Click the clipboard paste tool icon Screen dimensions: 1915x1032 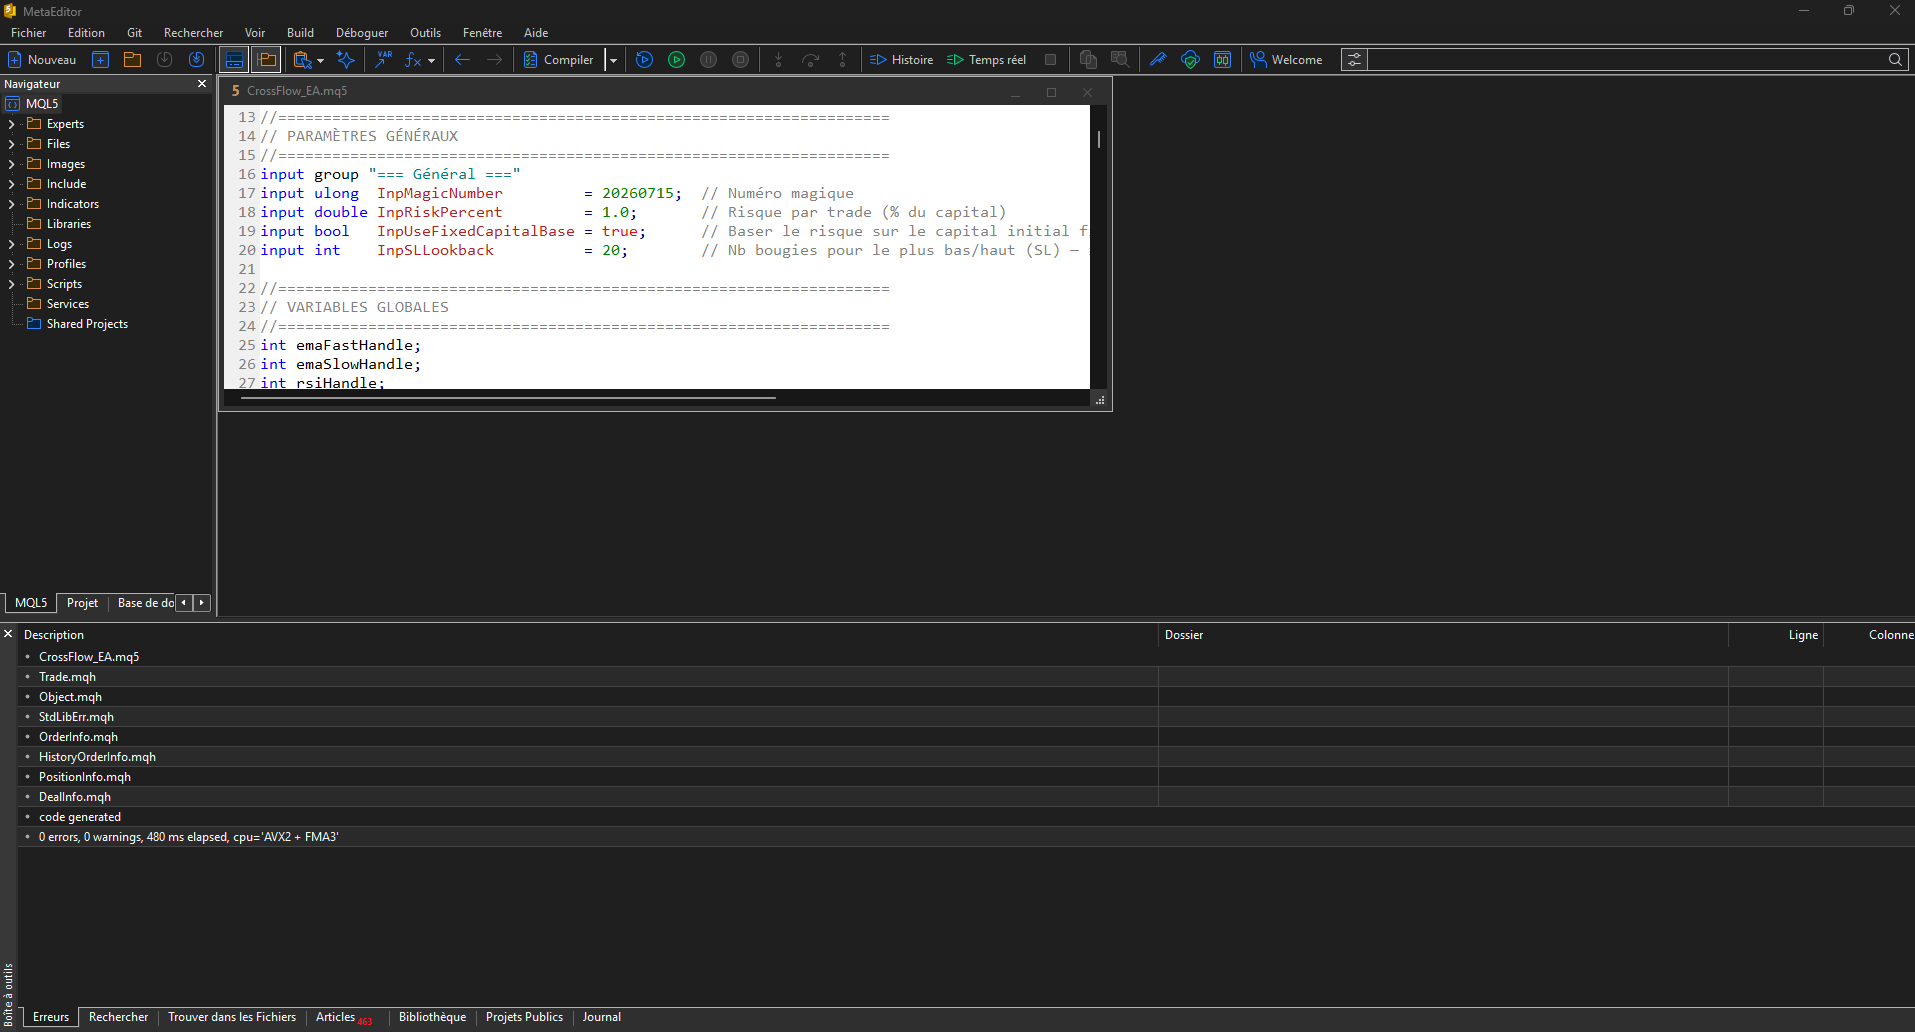point(302,60)
